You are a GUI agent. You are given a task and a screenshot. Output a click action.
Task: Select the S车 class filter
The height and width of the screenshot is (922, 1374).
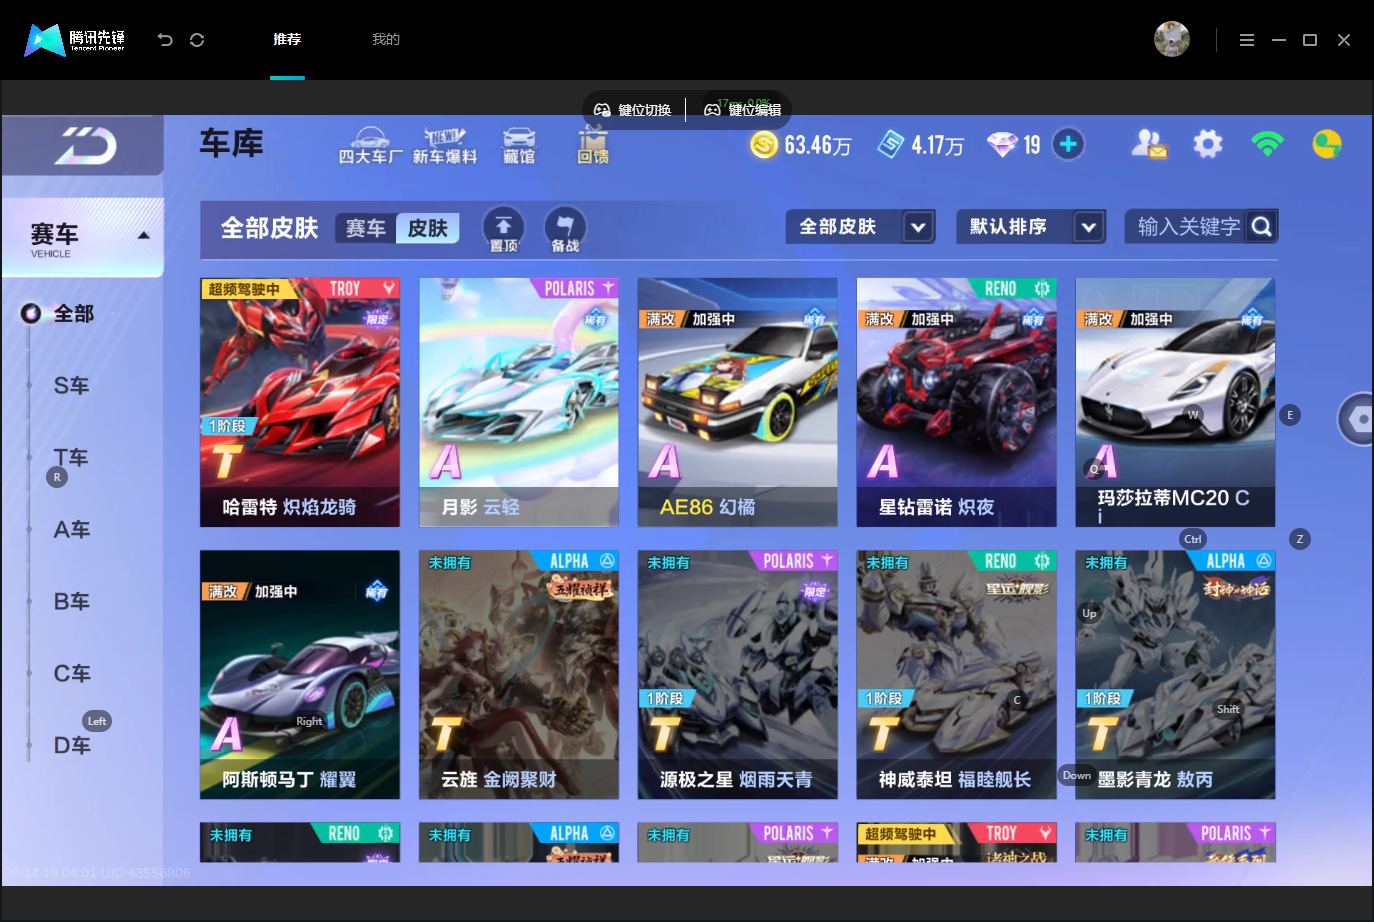72,386
